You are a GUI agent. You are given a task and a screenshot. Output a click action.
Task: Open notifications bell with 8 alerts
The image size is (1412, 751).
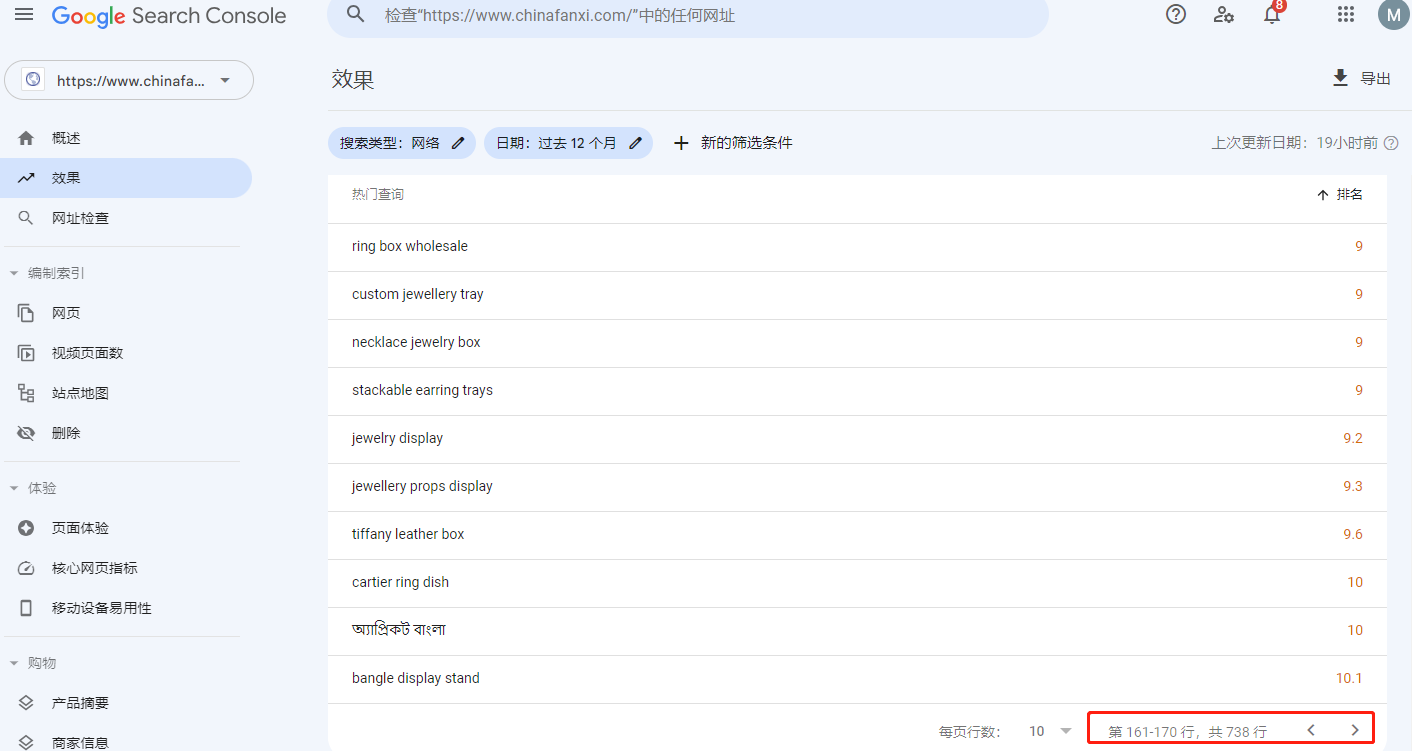pyautogui.click(x=1272, y=14)
